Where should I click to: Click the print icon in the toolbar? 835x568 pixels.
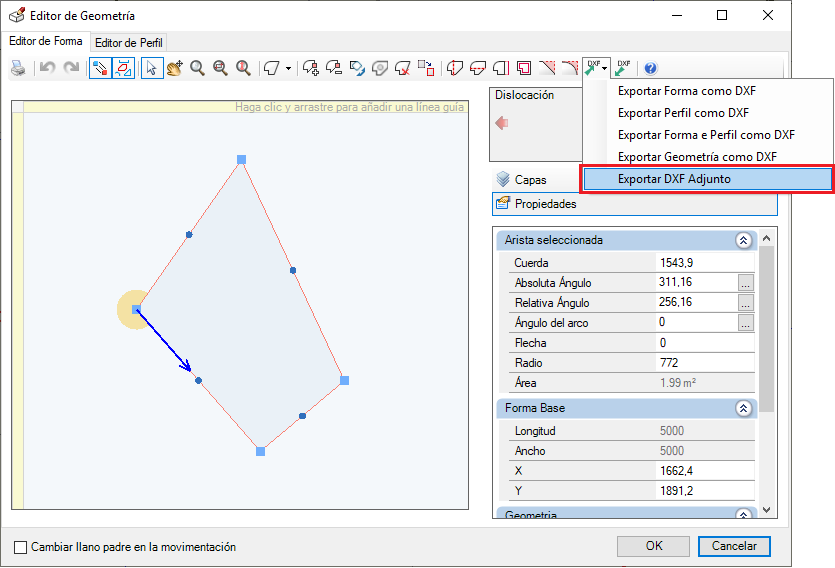coord(19,68)
